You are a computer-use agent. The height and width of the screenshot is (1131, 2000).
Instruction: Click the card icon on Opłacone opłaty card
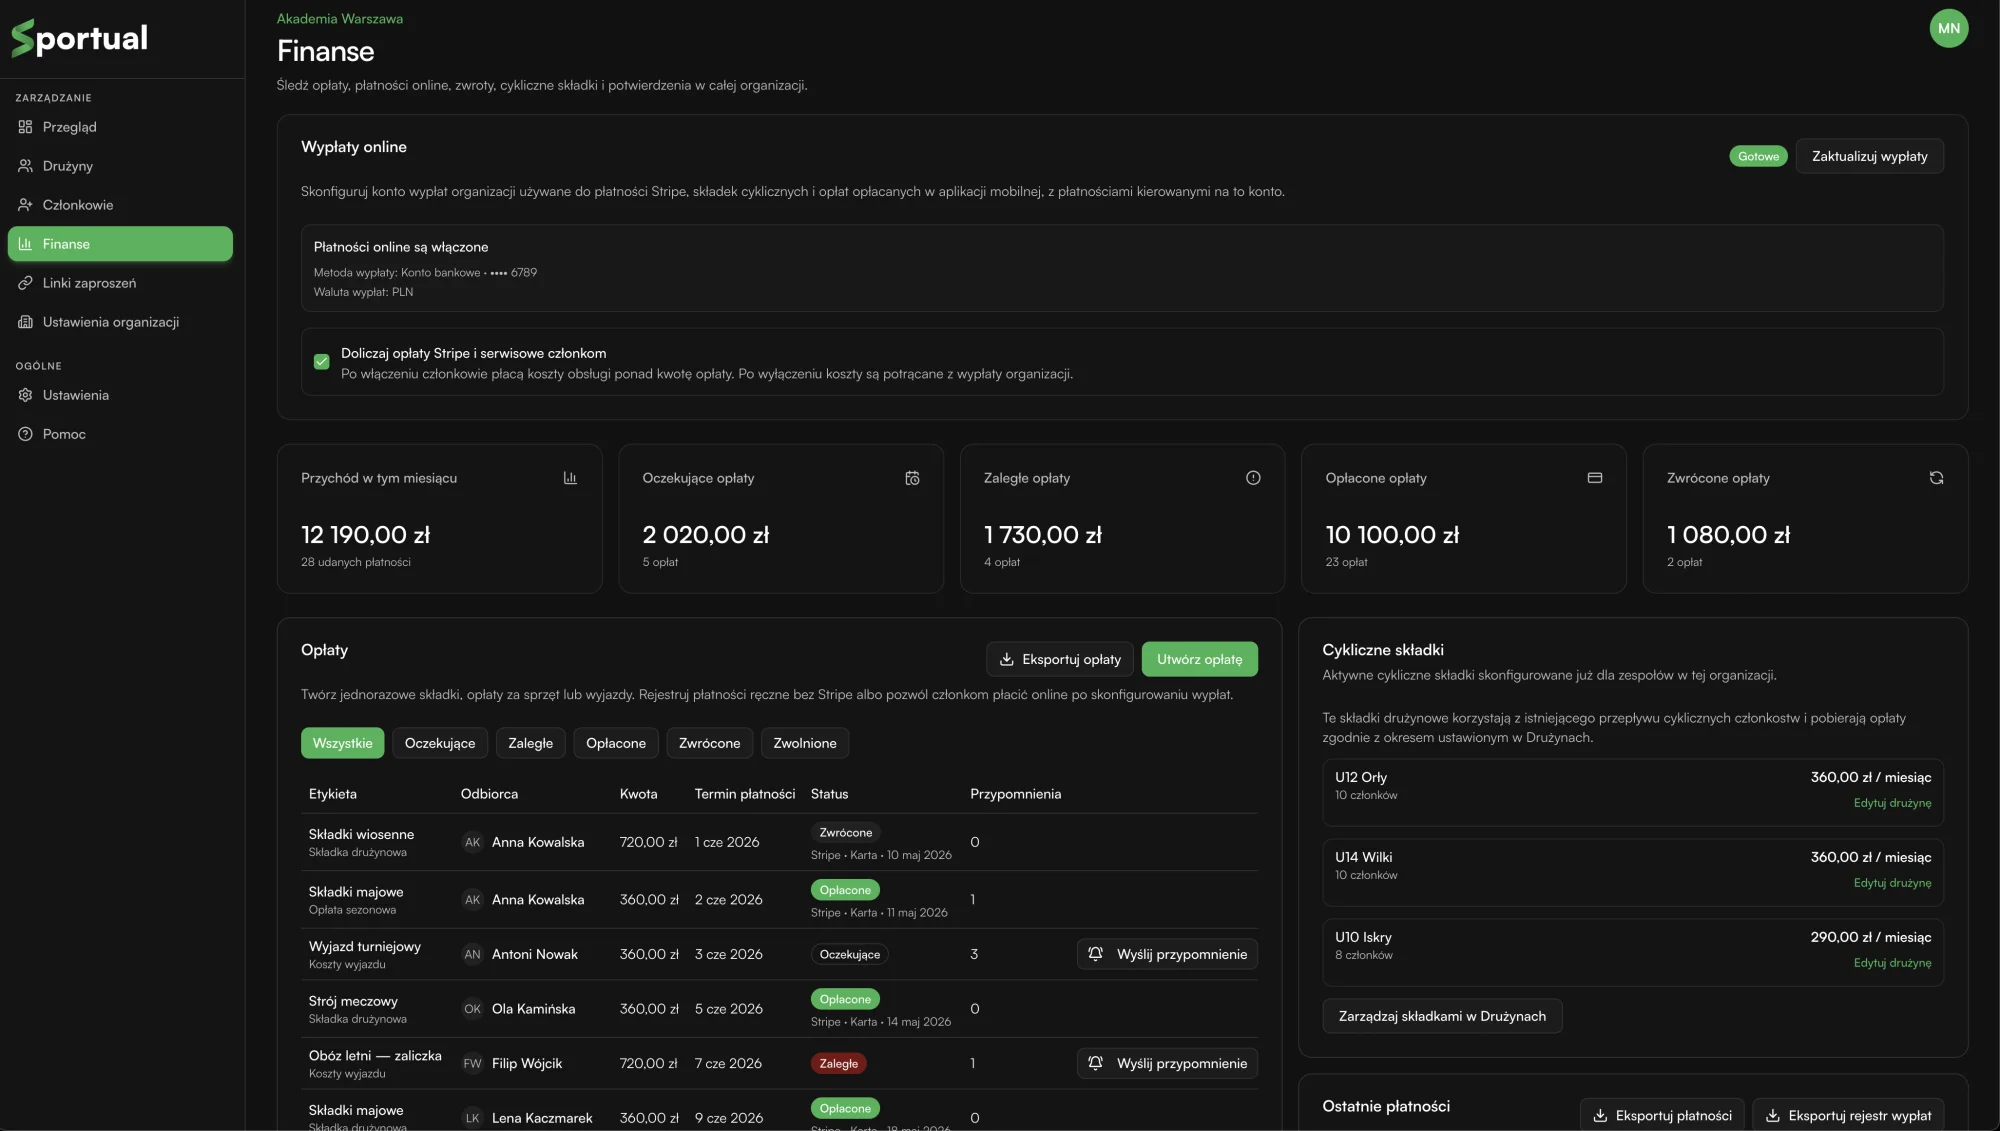point(1595,478)
